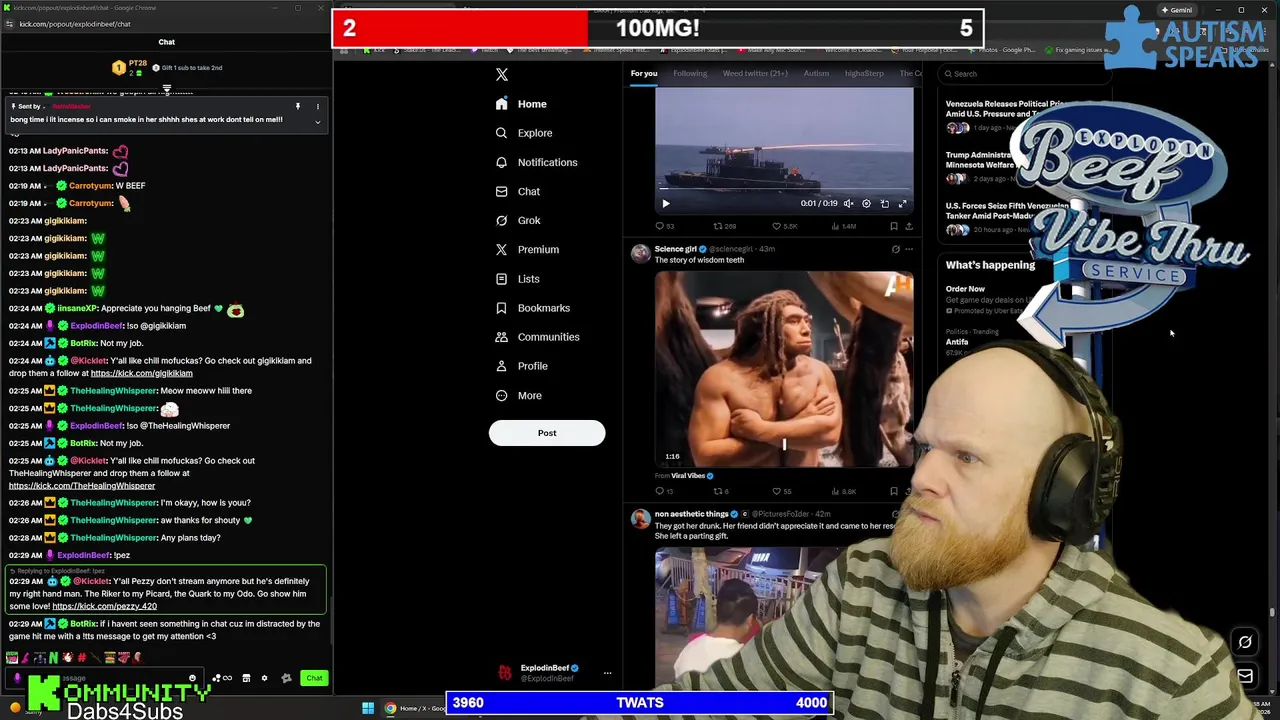Open more options on Science girl post

909,249
